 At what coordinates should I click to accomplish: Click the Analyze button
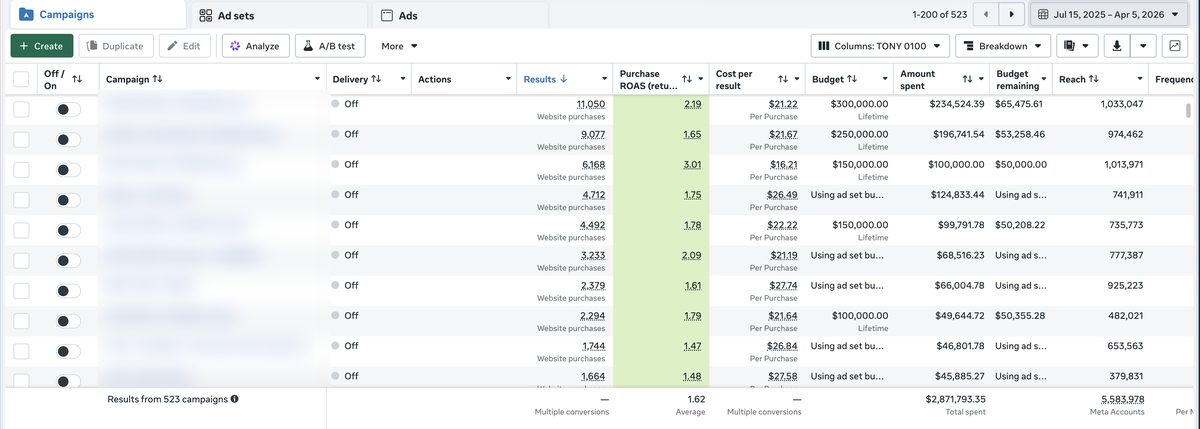click(x=255, y=46)
